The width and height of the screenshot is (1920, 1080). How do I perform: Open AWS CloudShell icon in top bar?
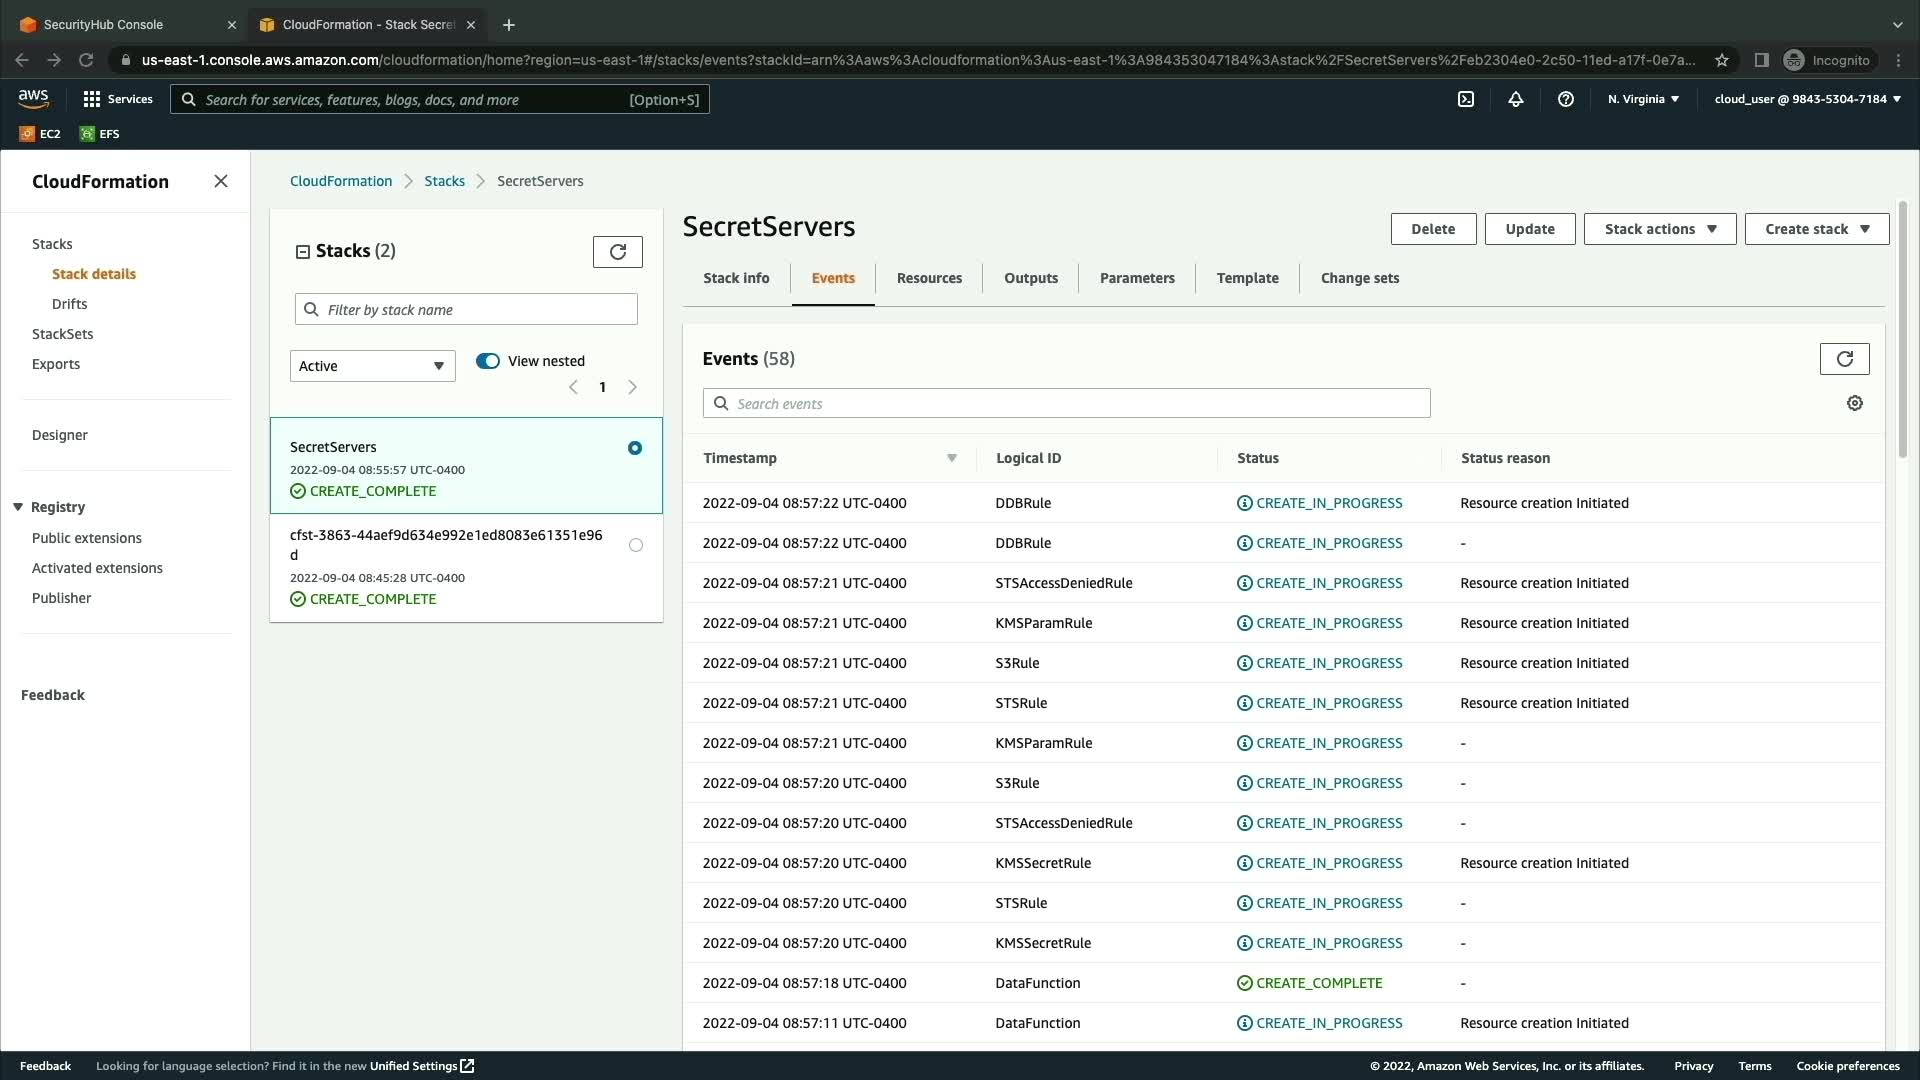tap(1466, 99)
